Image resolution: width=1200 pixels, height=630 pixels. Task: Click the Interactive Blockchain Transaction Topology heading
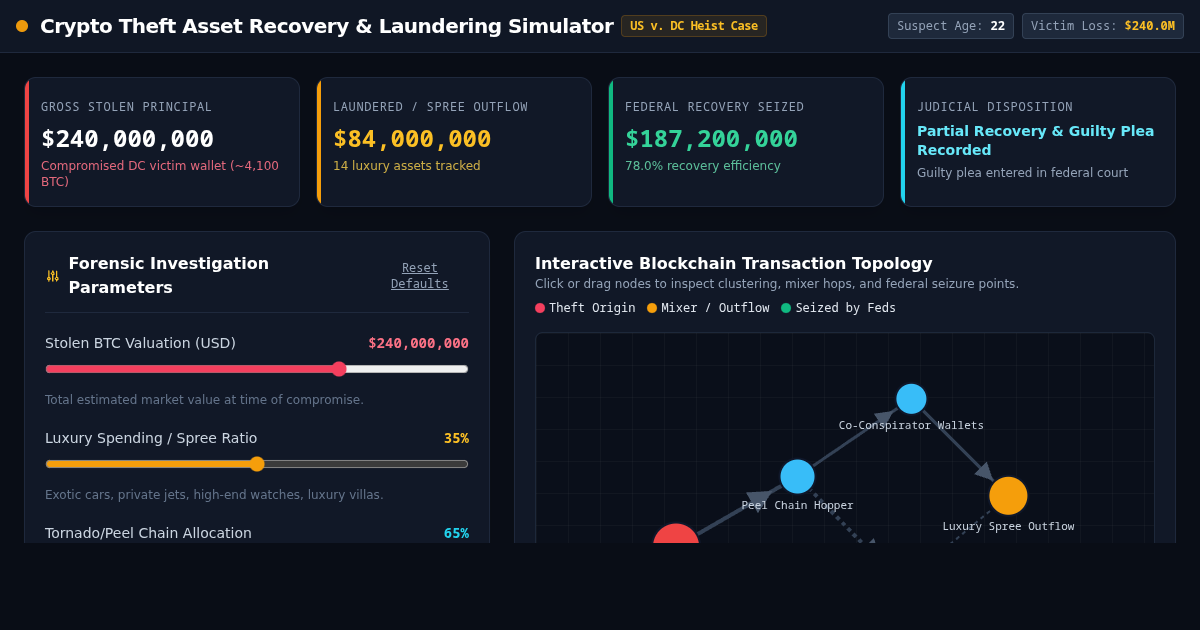coord(733,263)
